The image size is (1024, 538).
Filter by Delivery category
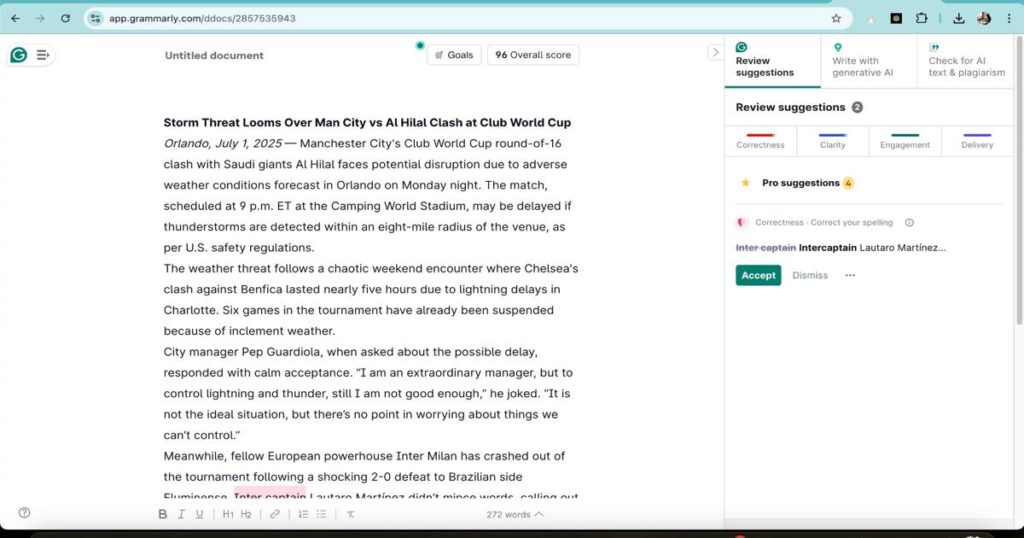tap(977, 140)
